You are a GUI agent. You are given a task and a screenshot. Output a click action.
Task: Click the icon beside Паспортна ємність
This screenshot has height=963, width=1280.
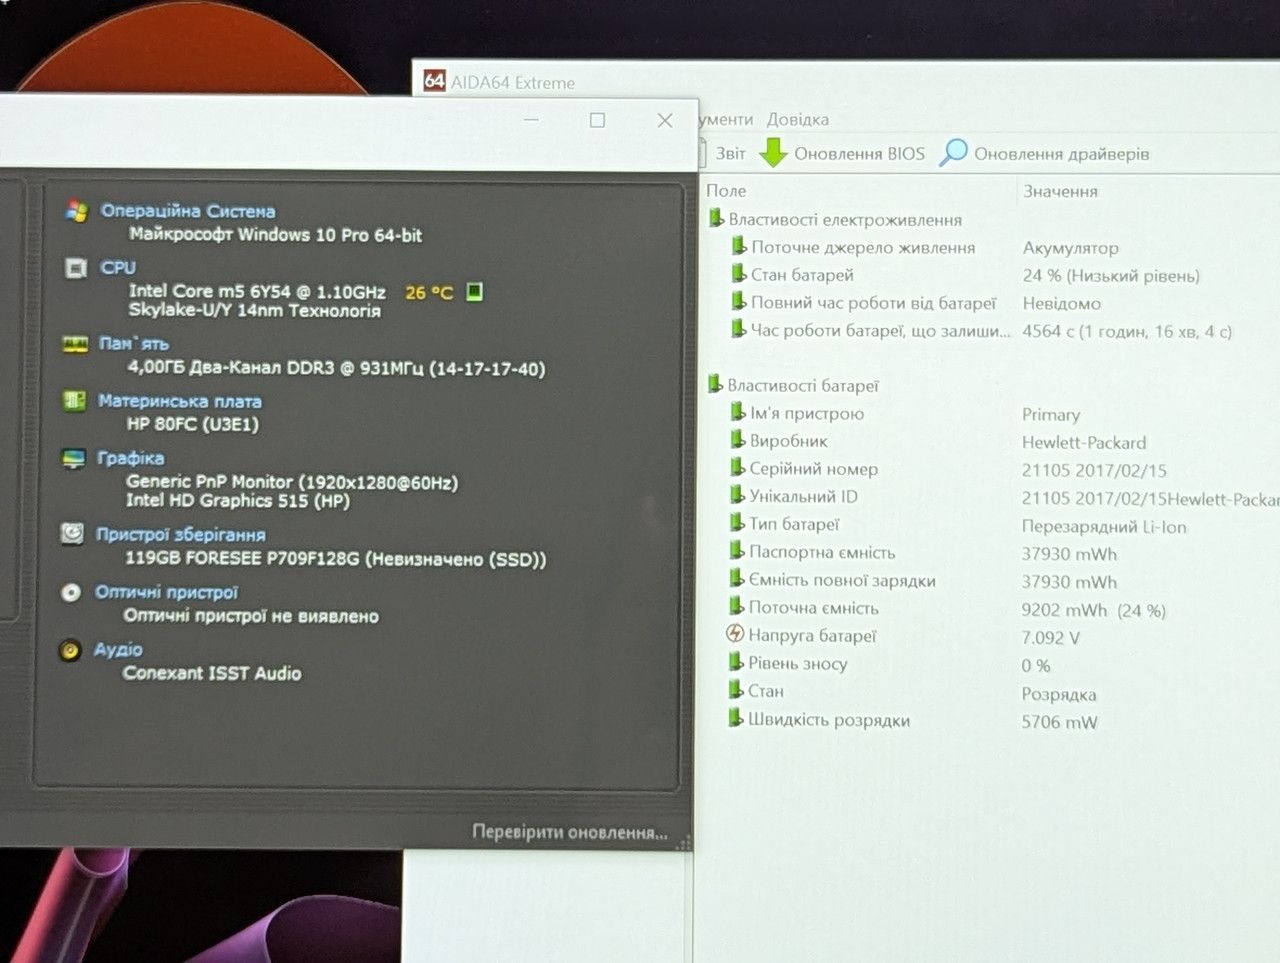(x=737, y=550)
